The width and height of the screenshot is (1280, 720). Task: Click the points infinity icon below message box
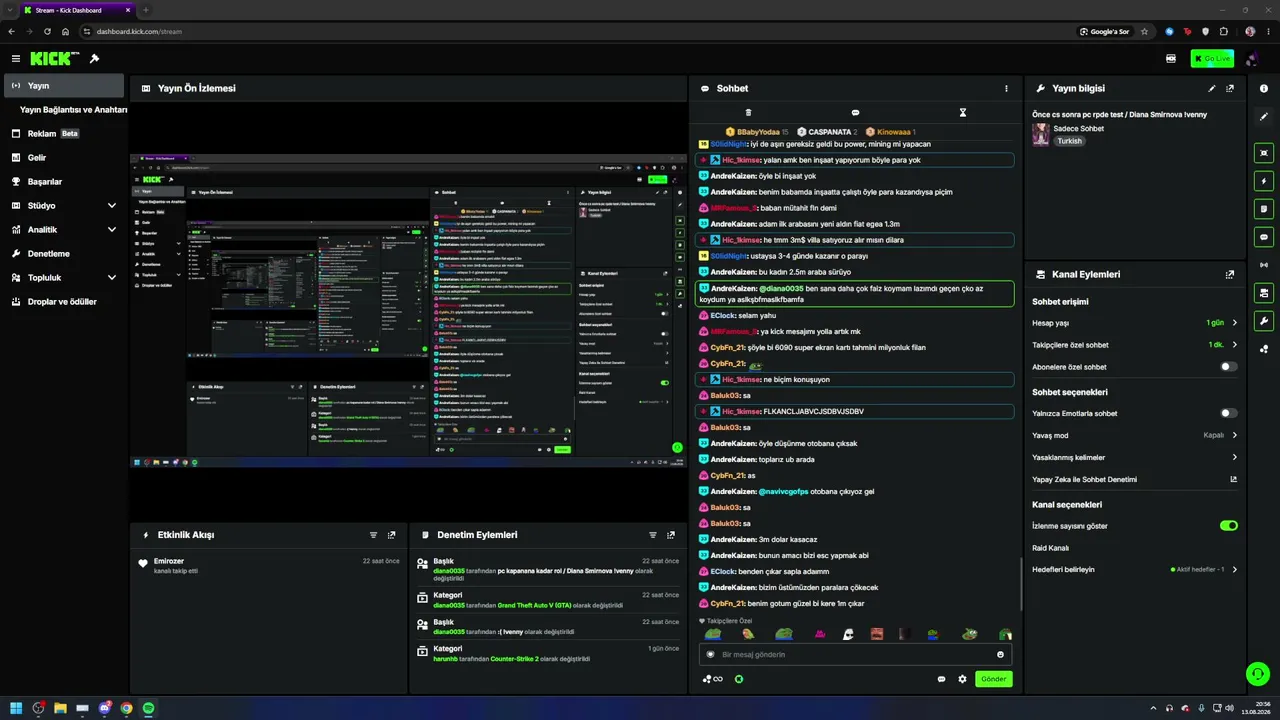(713, 679)
